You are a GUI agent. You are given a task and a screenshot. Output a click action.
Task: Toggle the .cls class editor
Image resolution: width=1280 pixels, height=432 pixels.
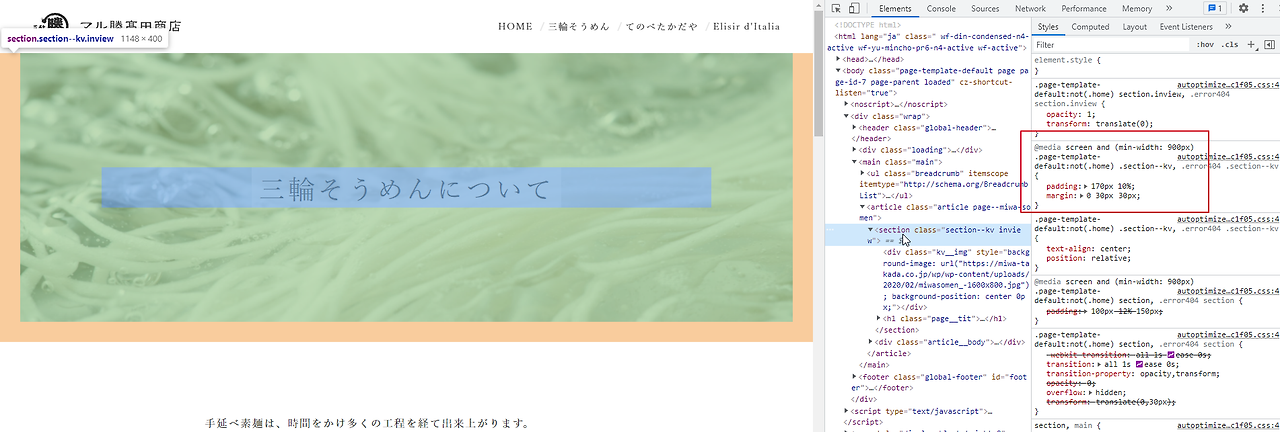1230,45
